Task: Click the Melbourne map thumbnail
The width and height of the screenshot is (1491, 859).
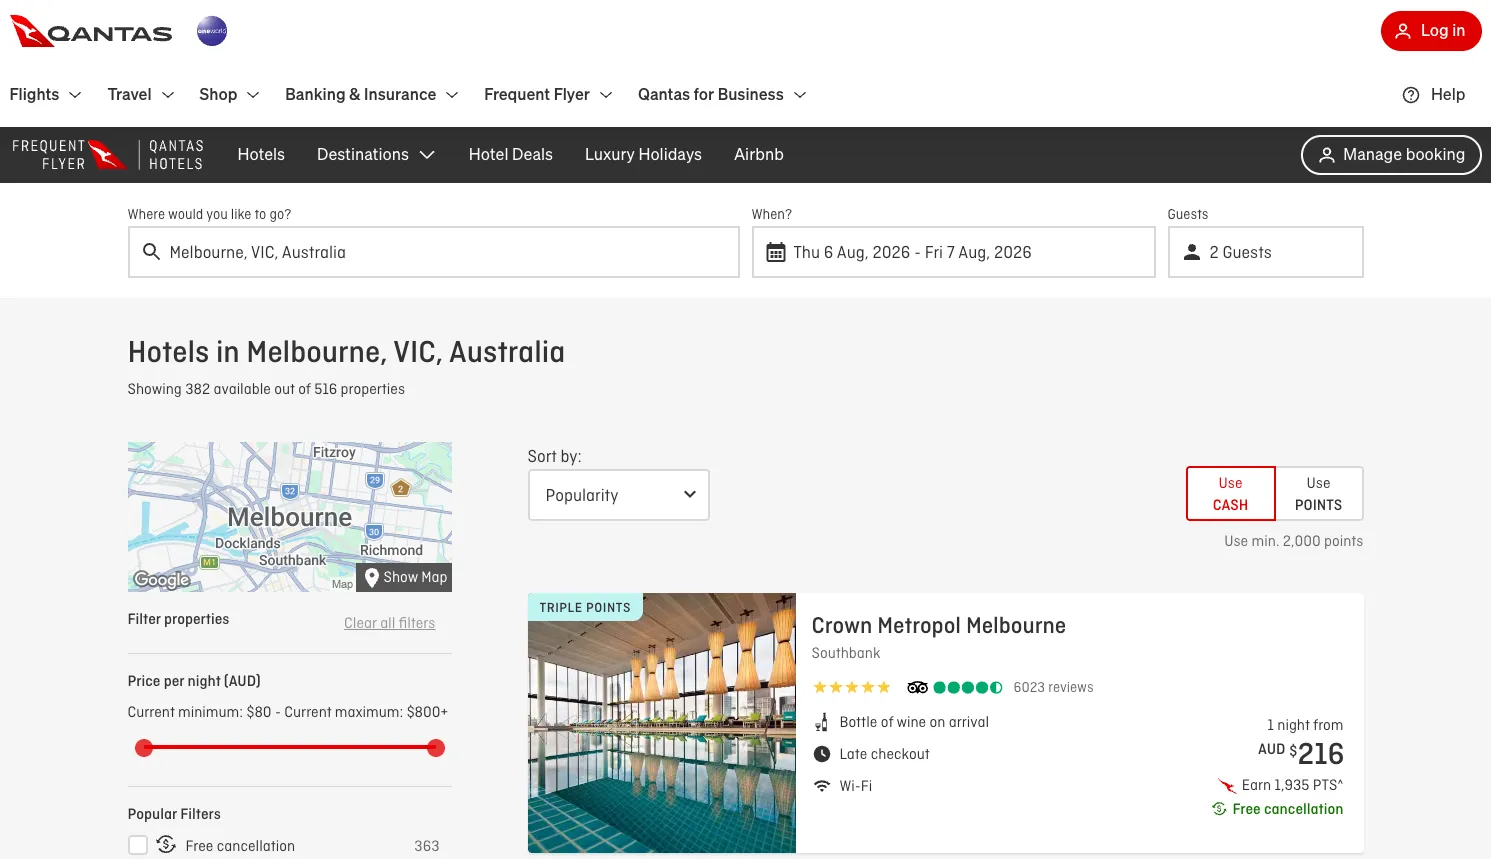Action: (290, 517)
